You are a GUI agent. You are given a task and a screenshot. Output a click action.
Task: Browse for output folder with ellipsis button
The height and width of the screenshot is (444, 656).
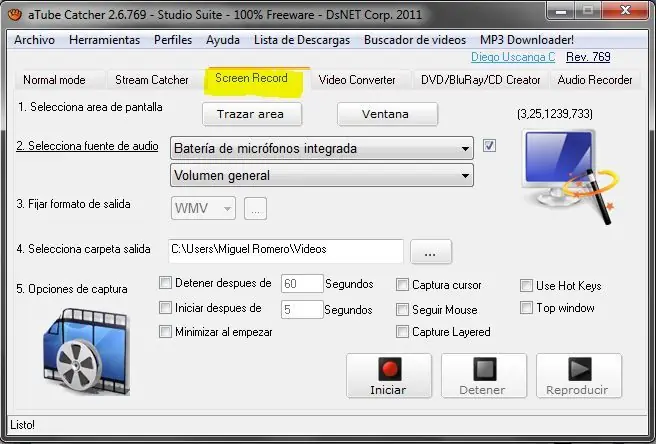click(x=430, y=252)
